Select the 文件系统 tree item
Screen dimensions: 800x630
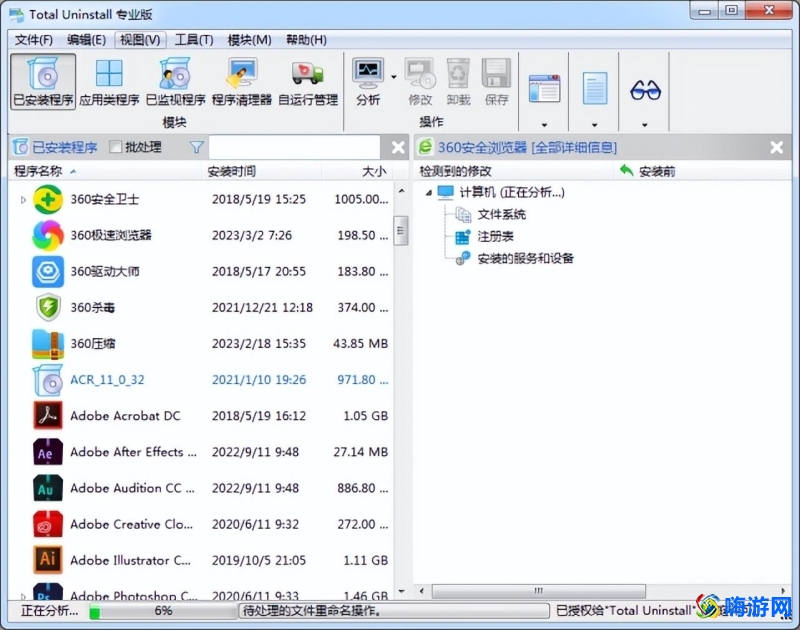click(502, 214)
